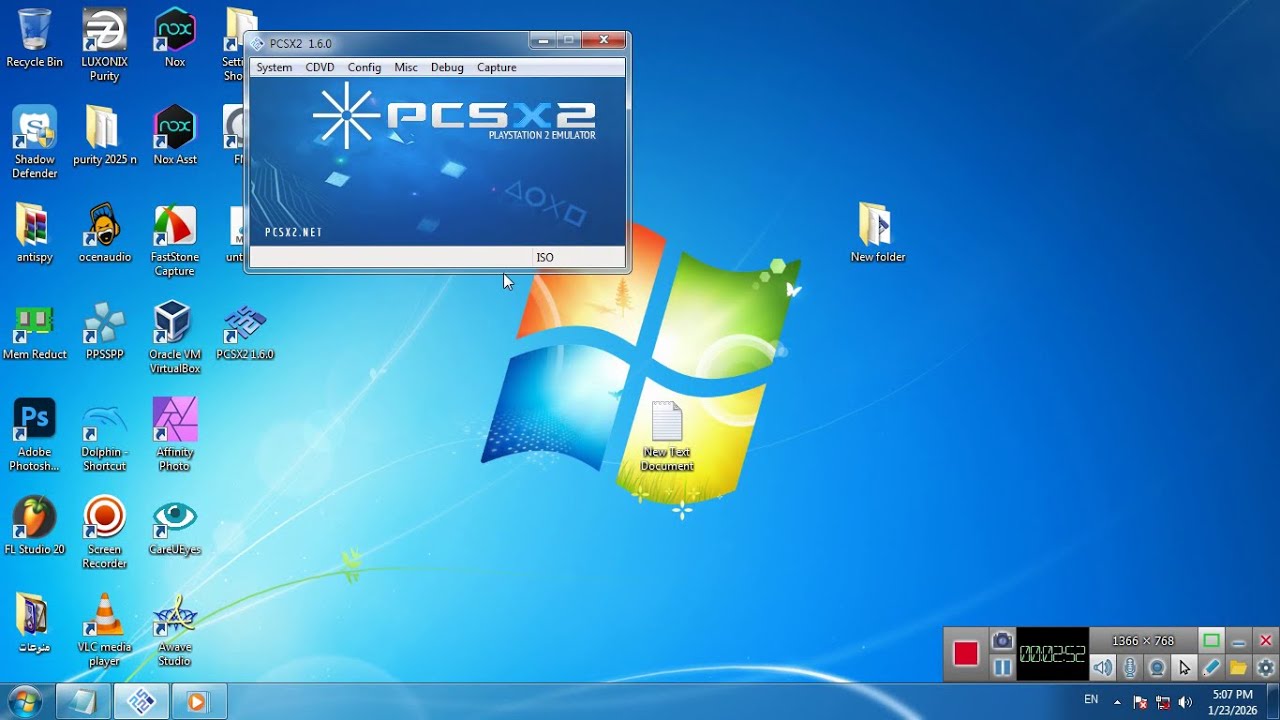Select the Nox desktop shortcut

175,38
